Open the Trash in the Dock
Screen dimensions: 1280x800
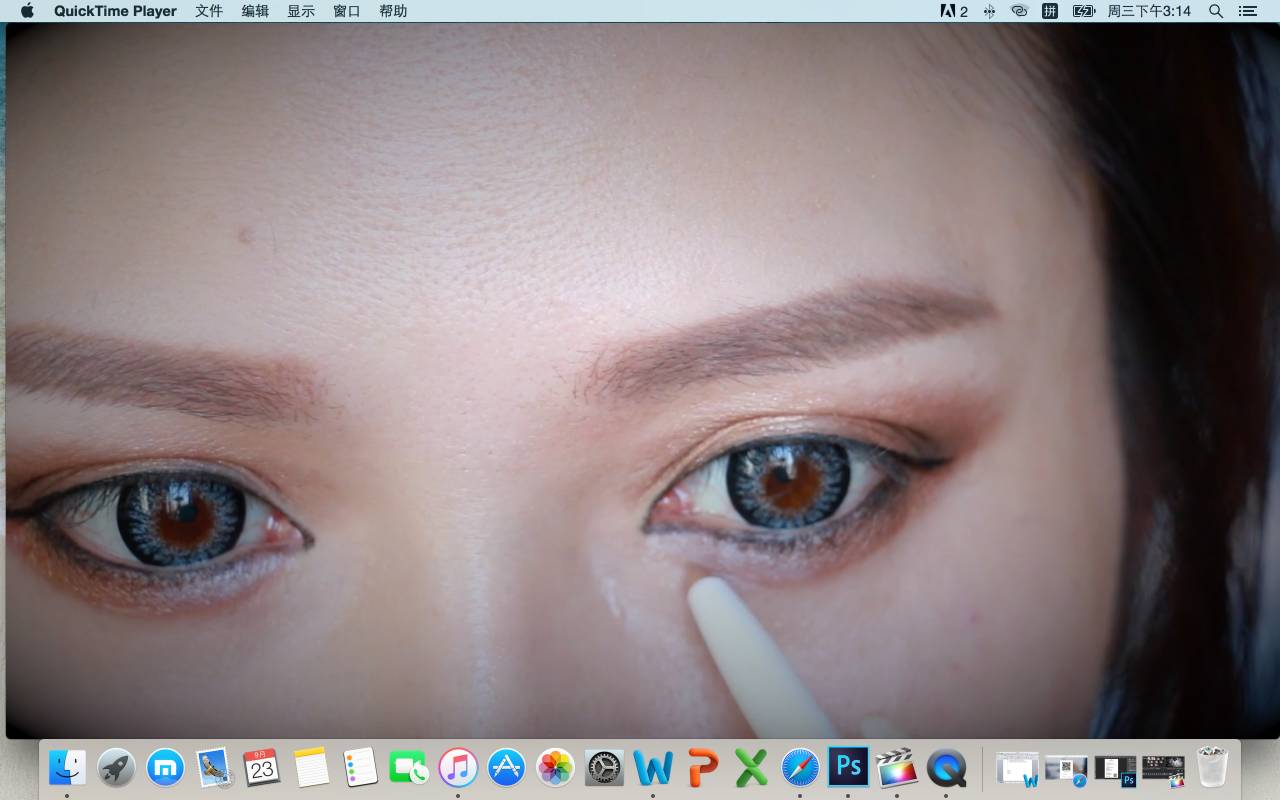(1212, 768)
